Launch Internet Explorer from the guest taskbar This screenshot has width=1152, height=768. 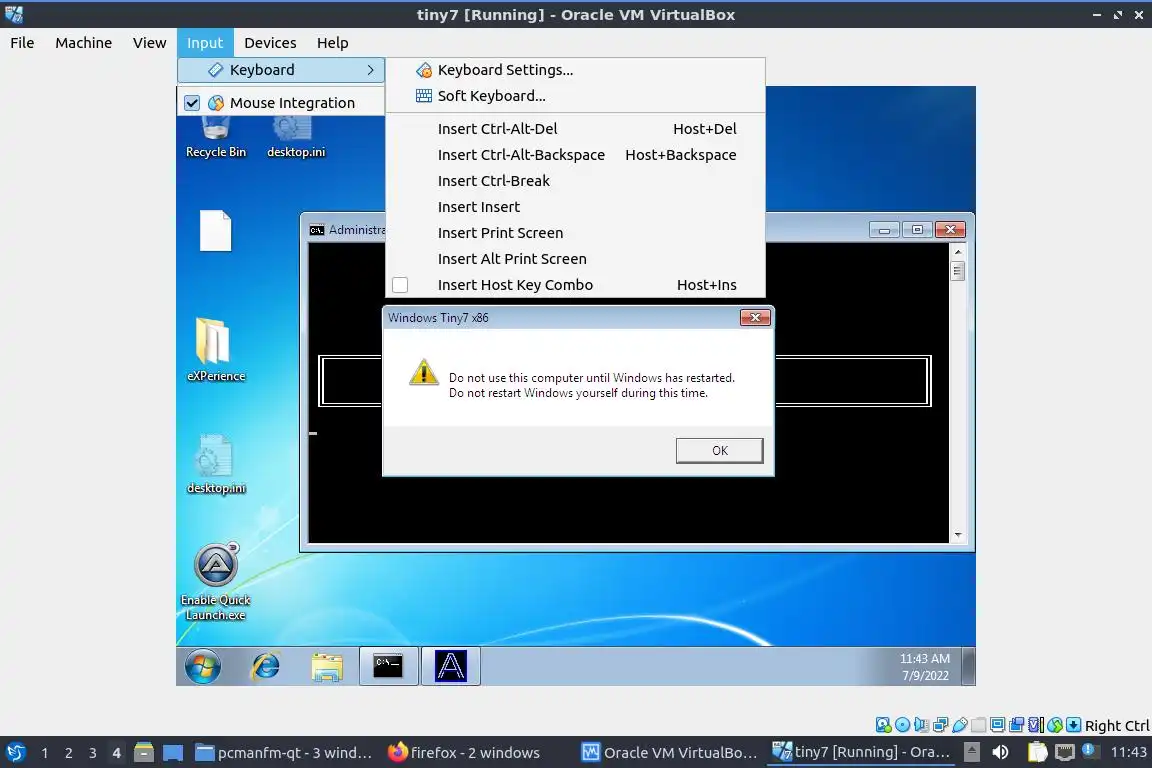pos(265,667)
